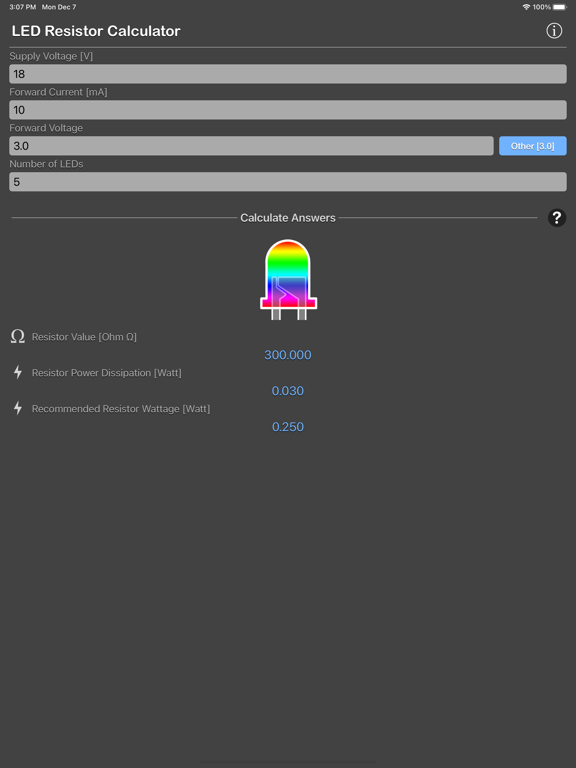
Task: Click the LED Resistor Calculator title
Action: pyautogui.click(x=96, y=31)
